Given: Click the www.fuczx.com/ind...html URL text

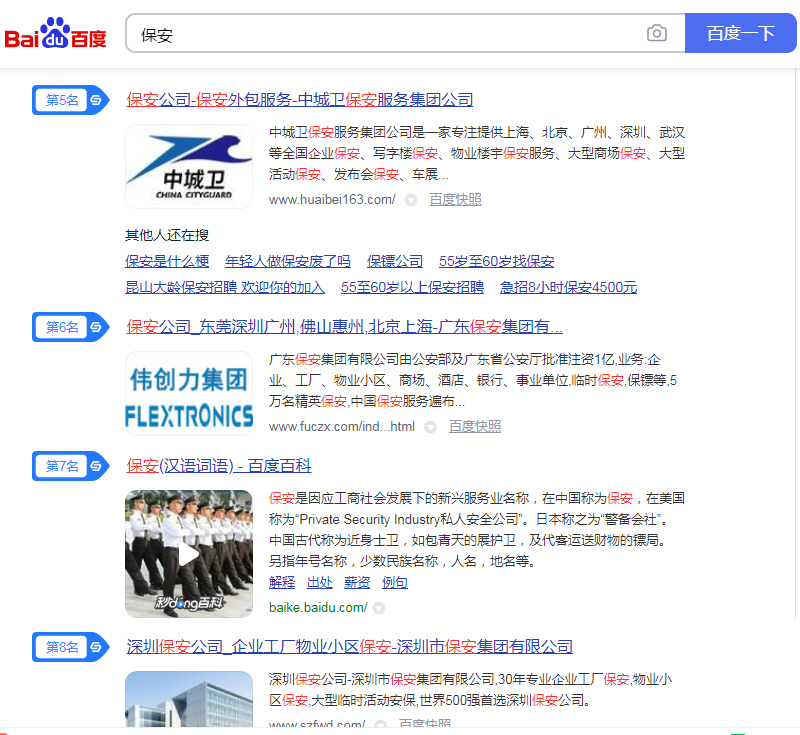Looking at the screenshot, I should pyautogui.click(x=342, y=426).
